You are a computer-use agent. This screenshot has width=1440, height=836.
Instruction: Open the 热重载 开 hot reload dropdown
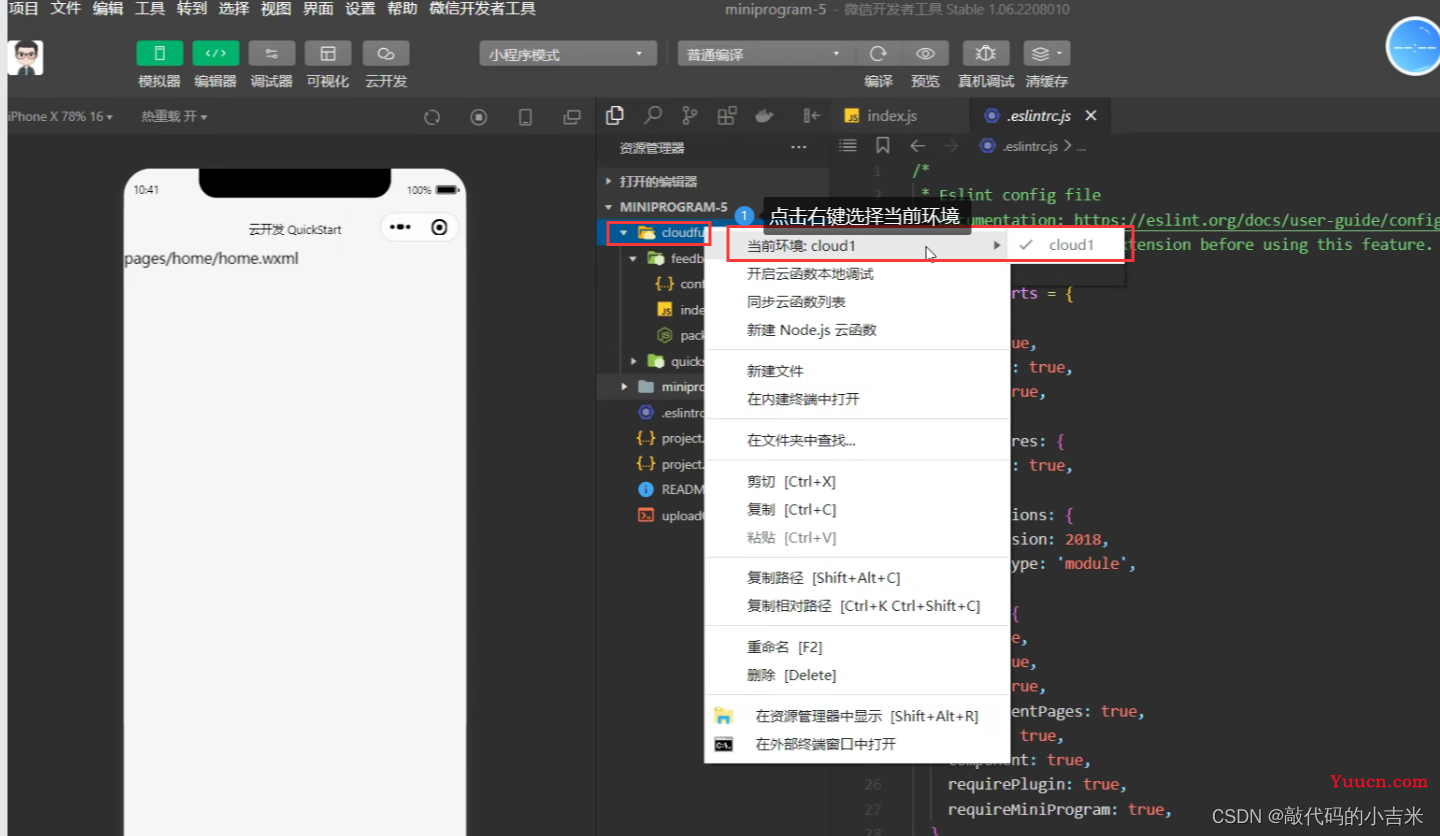pos(174,116)
